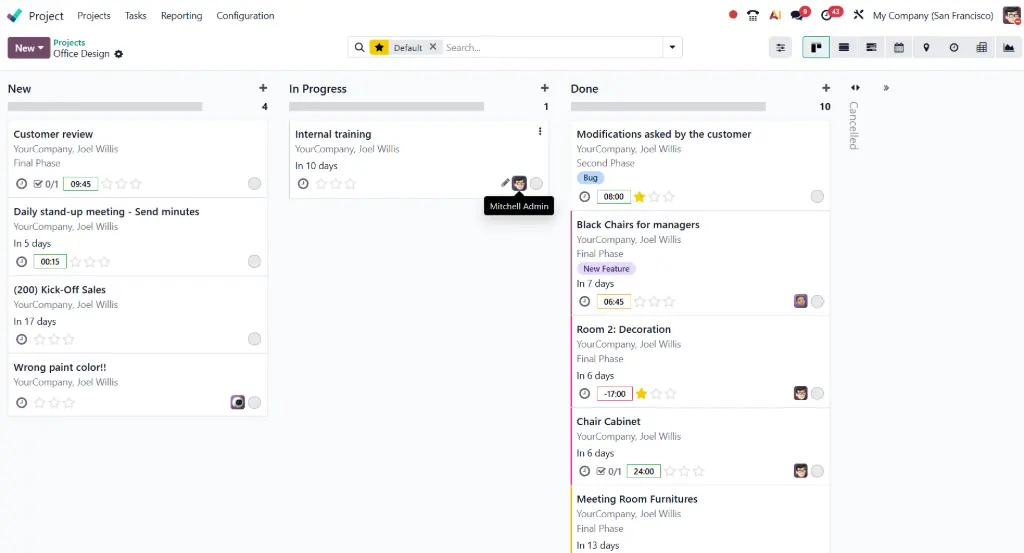Click the 24:00 hours badge on Chair Cabinet
Screen dimensions: 1024x553
[x=643, y=471]
